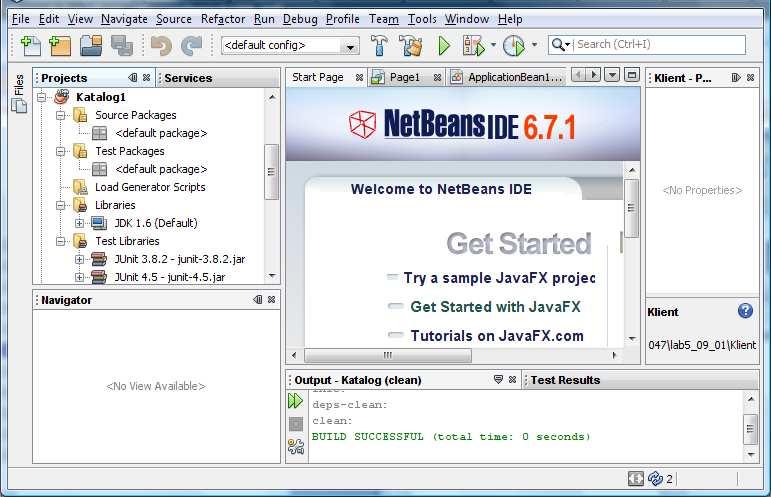Screen dimensions: 771x497
Task: Click the Debug Main Project icon
Action: (474, 46)
